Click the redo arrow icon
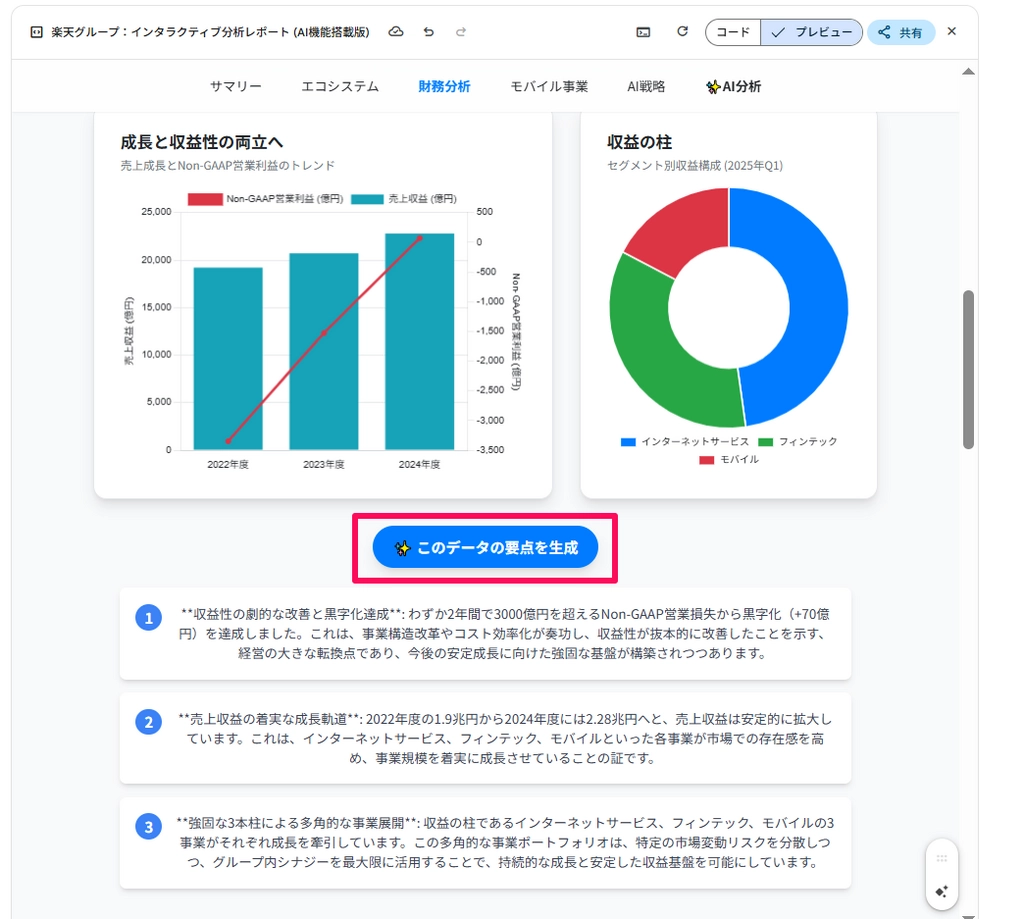 click(461, 31)
